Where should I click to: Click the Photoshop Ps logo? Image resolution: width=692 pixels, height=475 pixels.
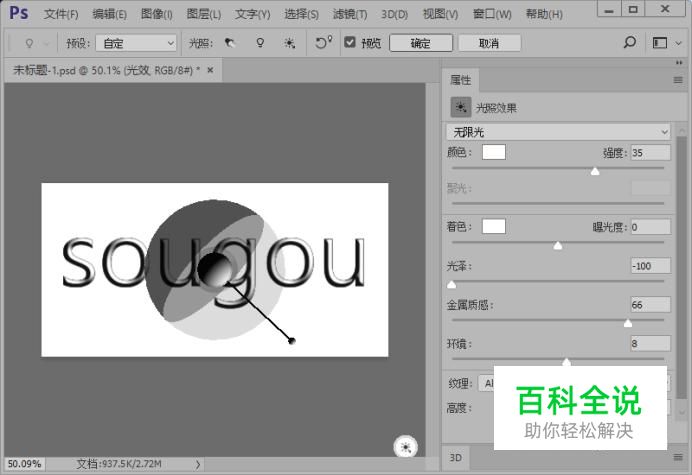coord(19,13)
